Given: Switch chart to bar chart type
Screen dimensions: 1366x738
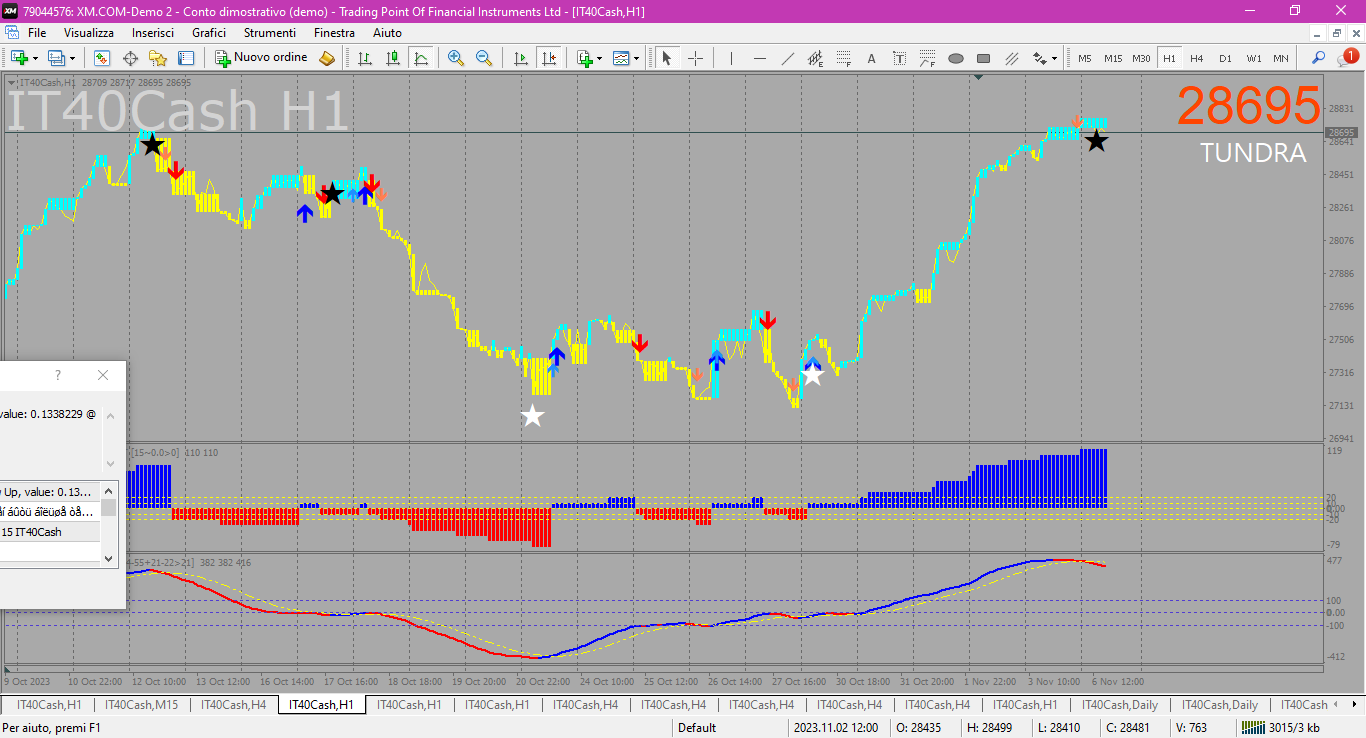Looking at the screenshot, I should click(365, 58).
